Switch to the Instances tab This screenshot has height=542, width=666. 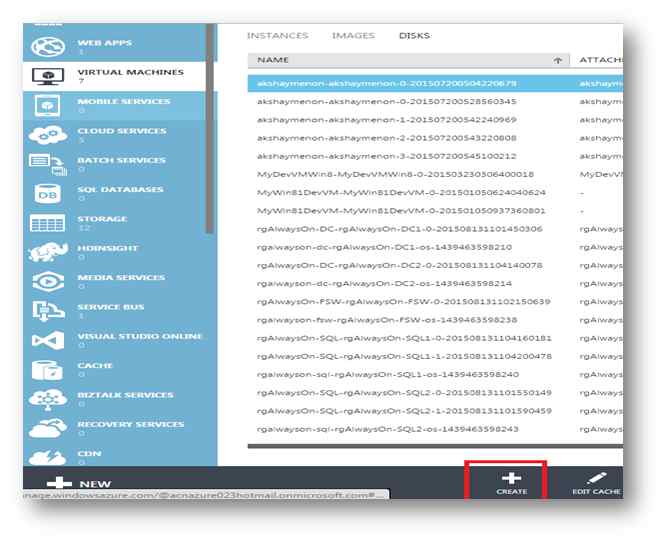(278, 36)
